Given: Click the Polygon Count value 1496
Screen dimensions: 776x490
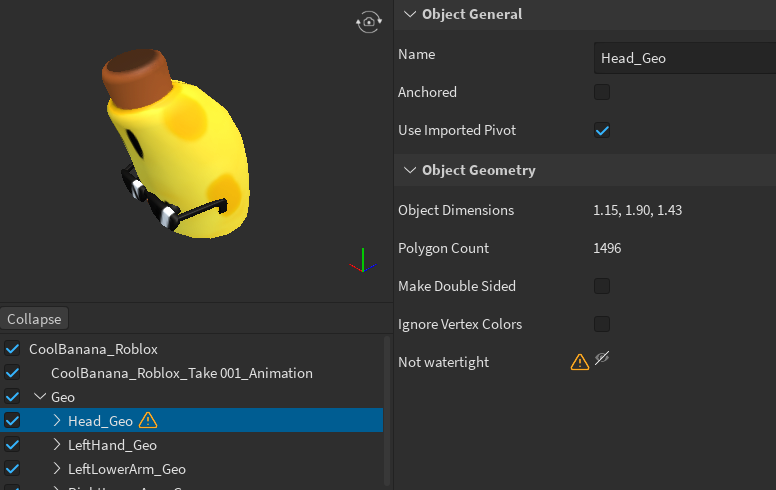Looking at the screenshot, I should coord(607,248).
